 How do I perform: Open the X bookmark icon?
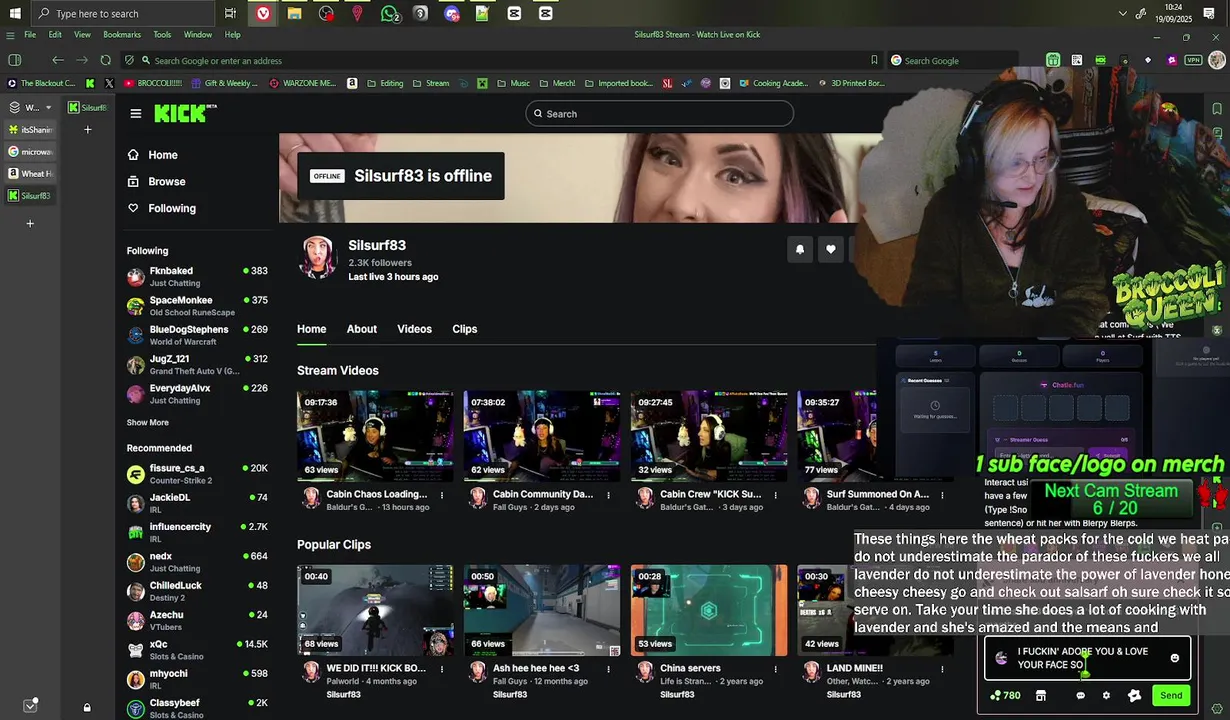109,83
